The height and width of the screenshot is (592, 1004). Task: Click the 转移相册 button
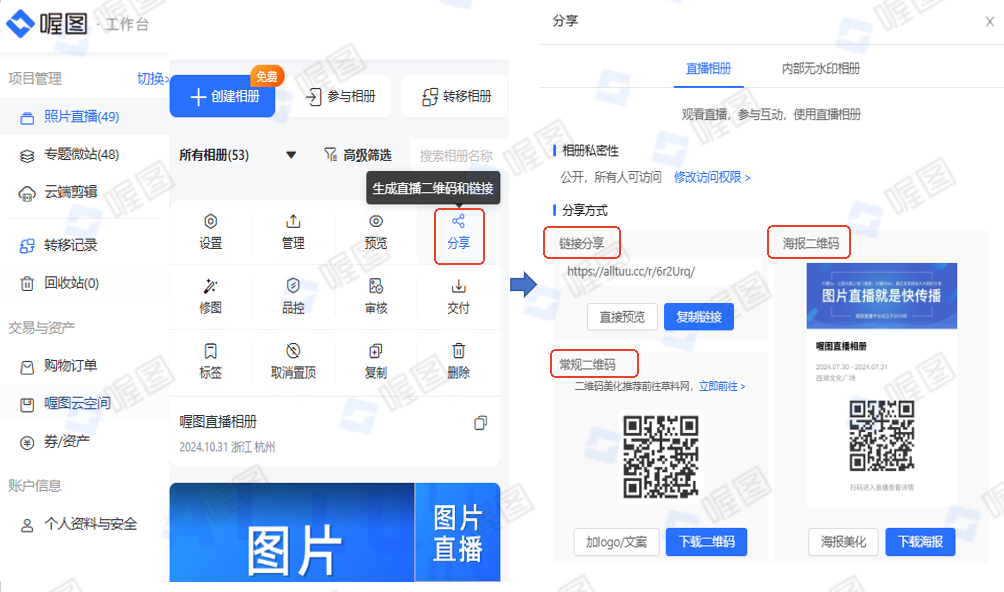[456, 97]
